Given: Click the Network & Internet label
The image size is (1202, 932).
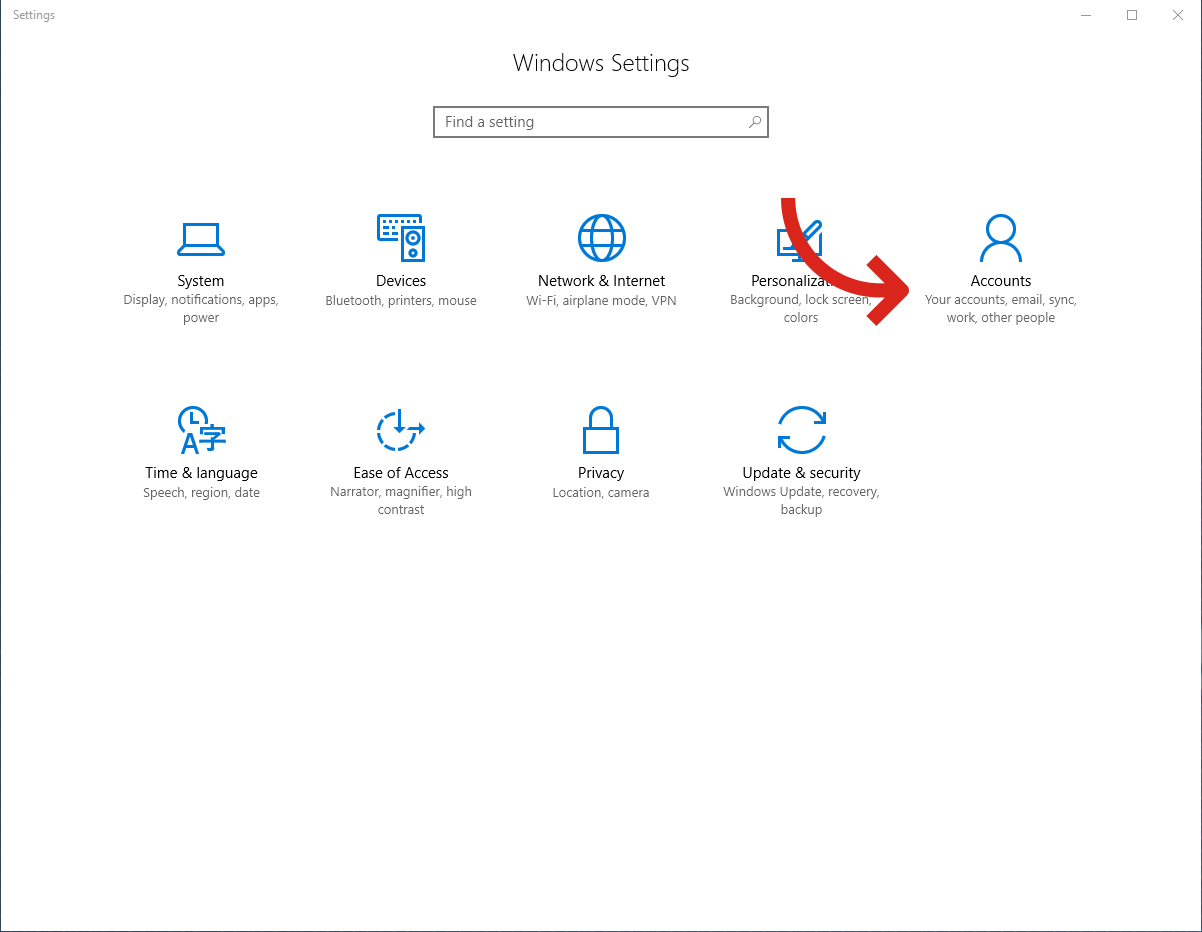Looking at the screenshot, I should 601,281.
